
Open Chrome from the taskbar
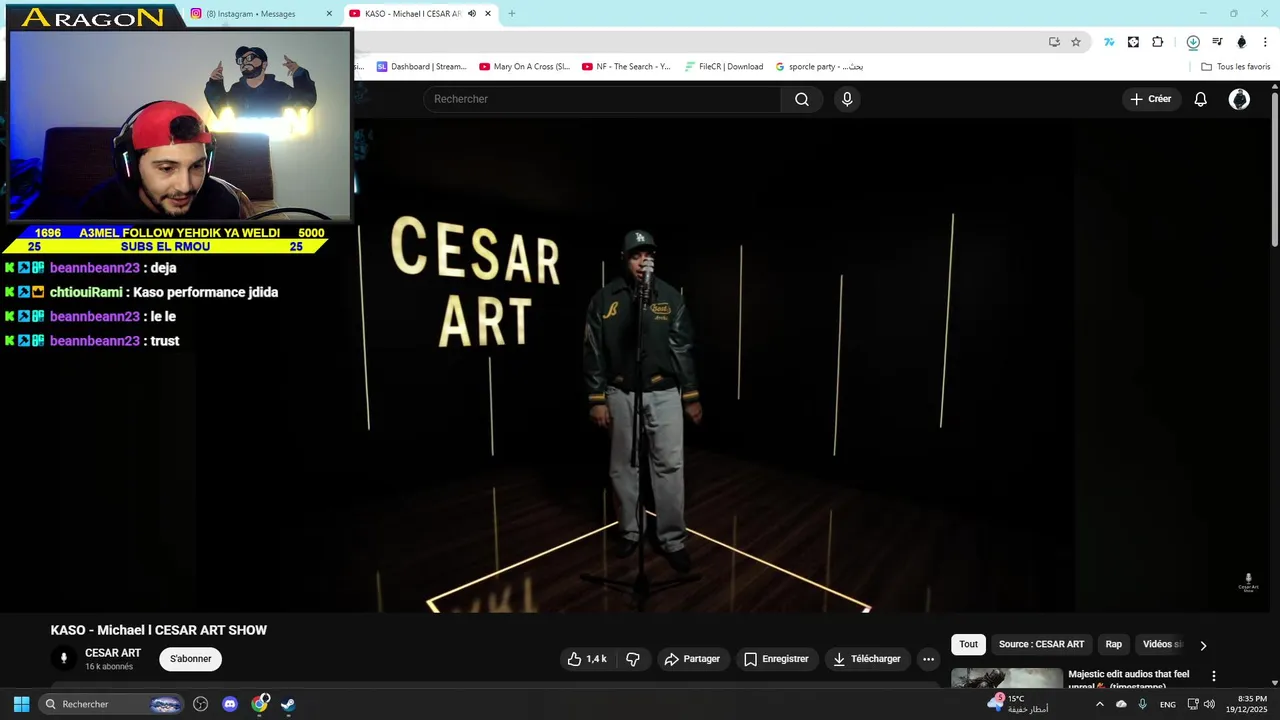click(x=259, y=704)
